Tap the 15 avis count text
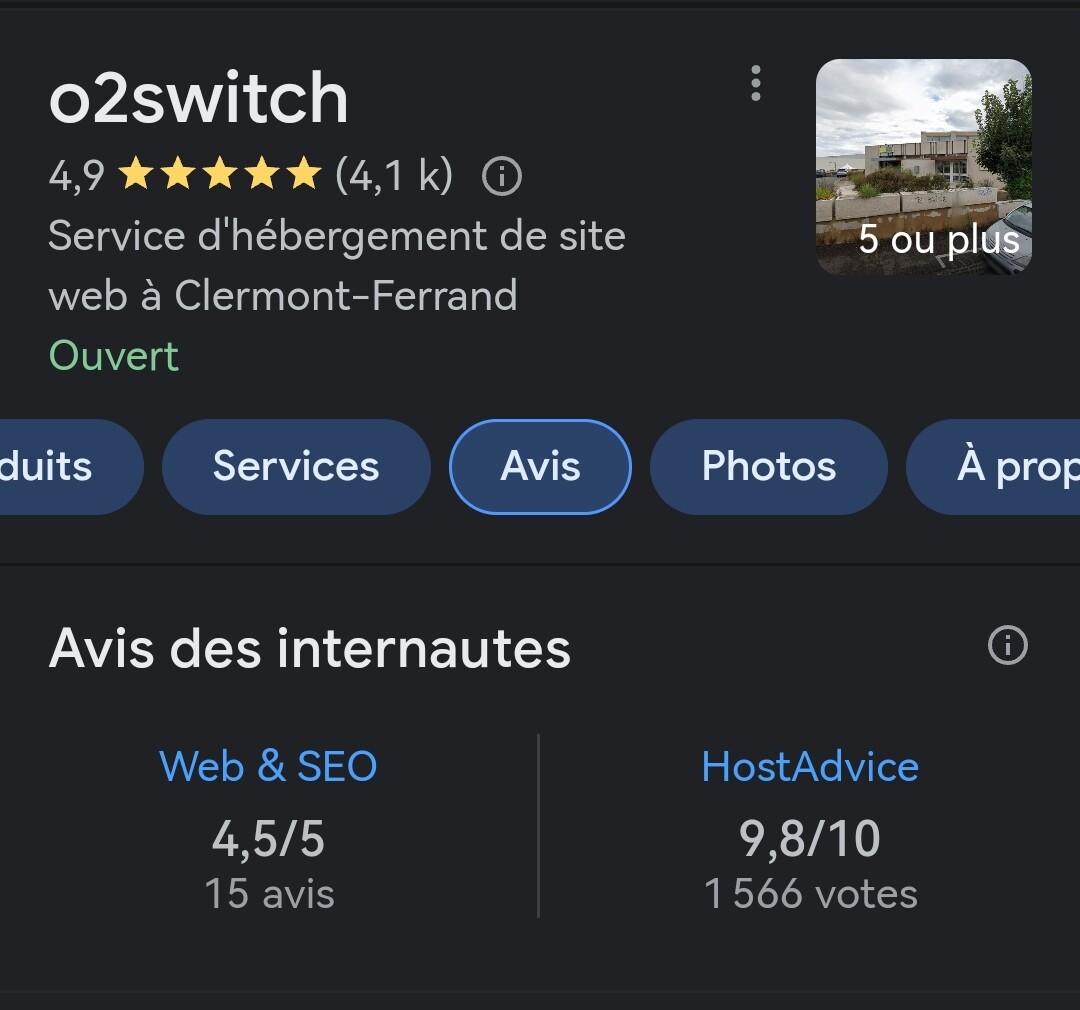Viewport: 1080px width, 1010px height. pyautogui.click(x=269, y=894)
